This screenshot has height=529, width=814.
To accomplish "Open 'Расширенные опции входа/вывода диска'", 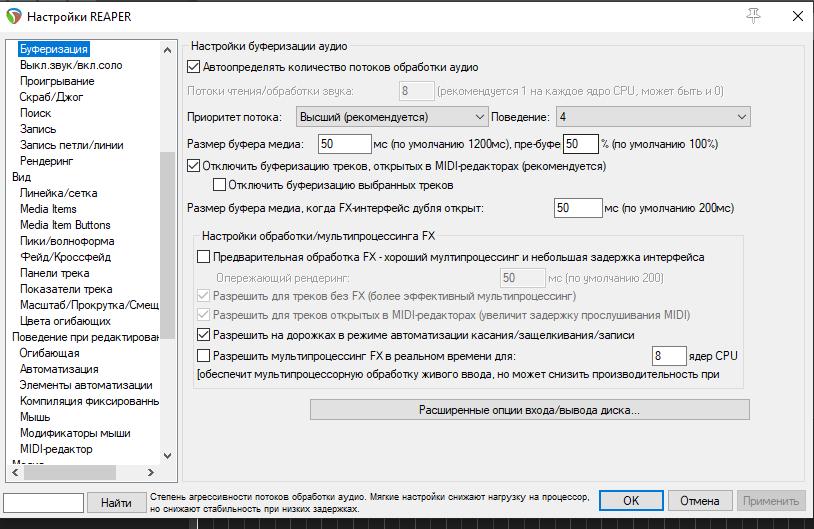I will point(530,410).
